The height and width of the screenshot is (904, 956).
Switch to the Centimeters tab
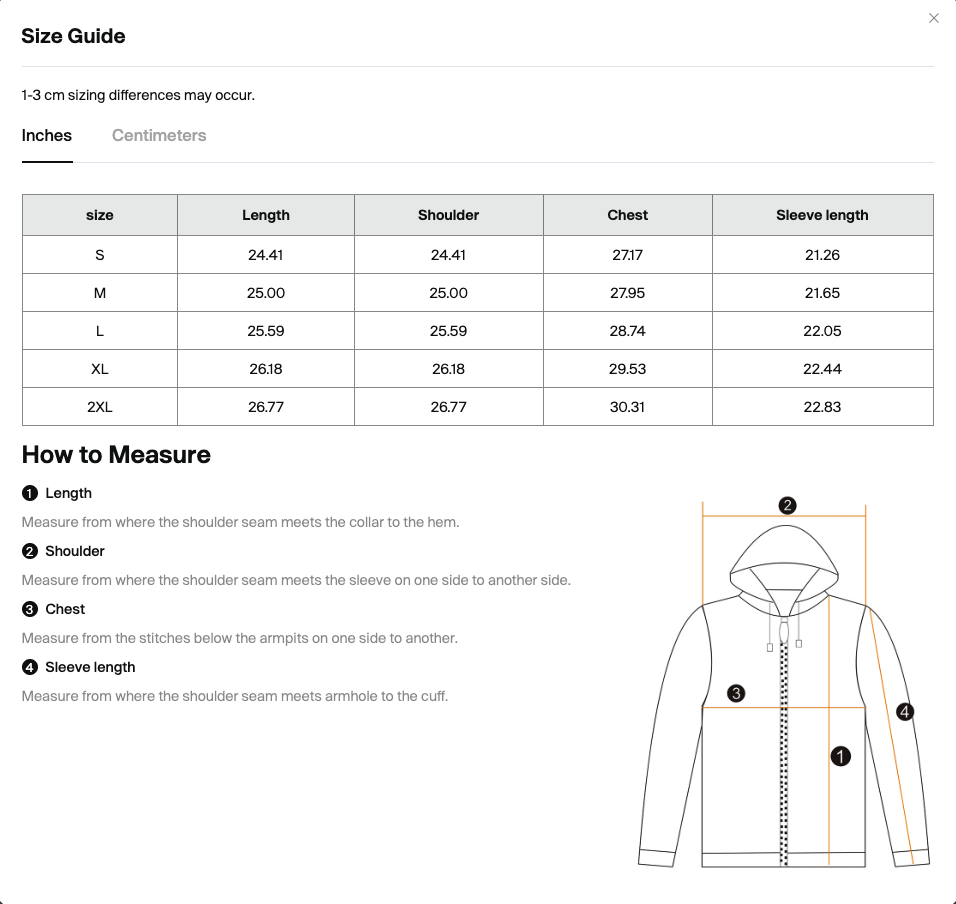[159, 135]
